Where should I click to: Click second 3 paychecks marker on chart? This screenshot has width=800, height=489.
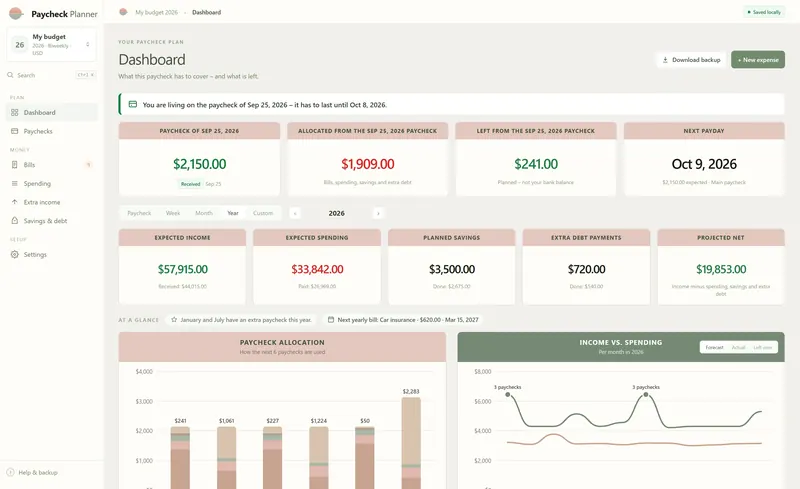646,395
